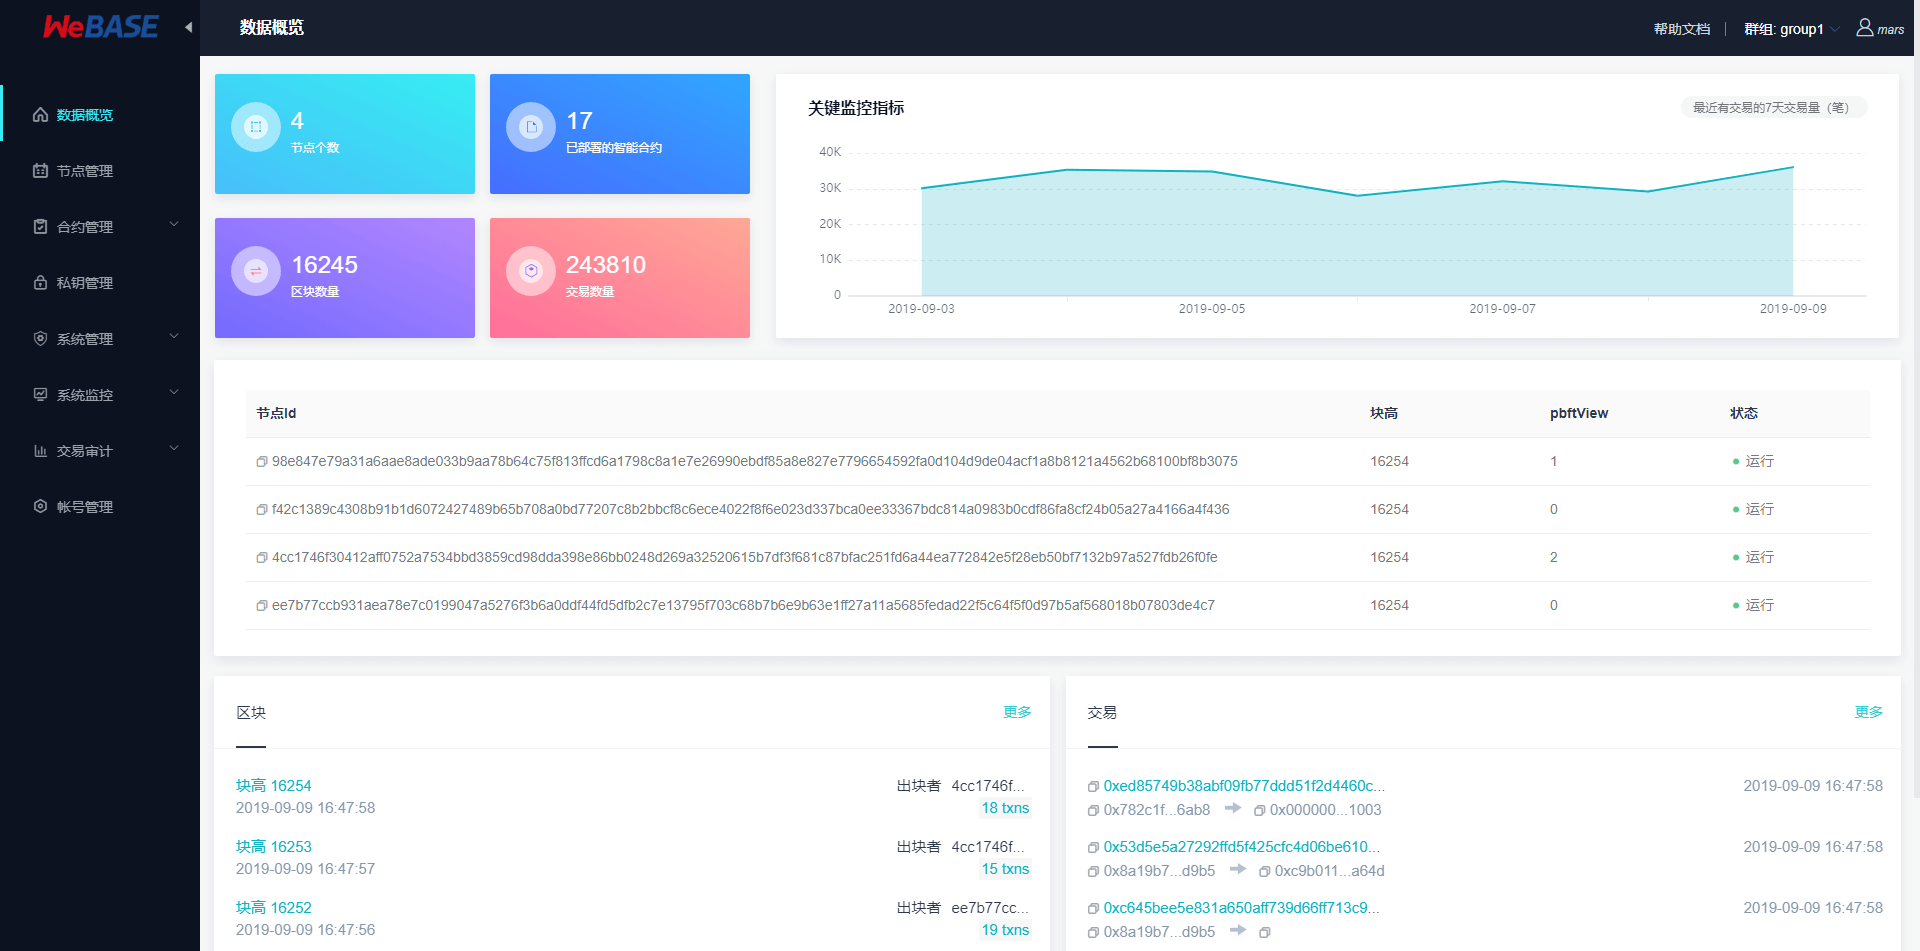This screenshot has height=951, width=1920.
Task: Open the 群组 group1 dropdown
Action: coord(1792,29)
